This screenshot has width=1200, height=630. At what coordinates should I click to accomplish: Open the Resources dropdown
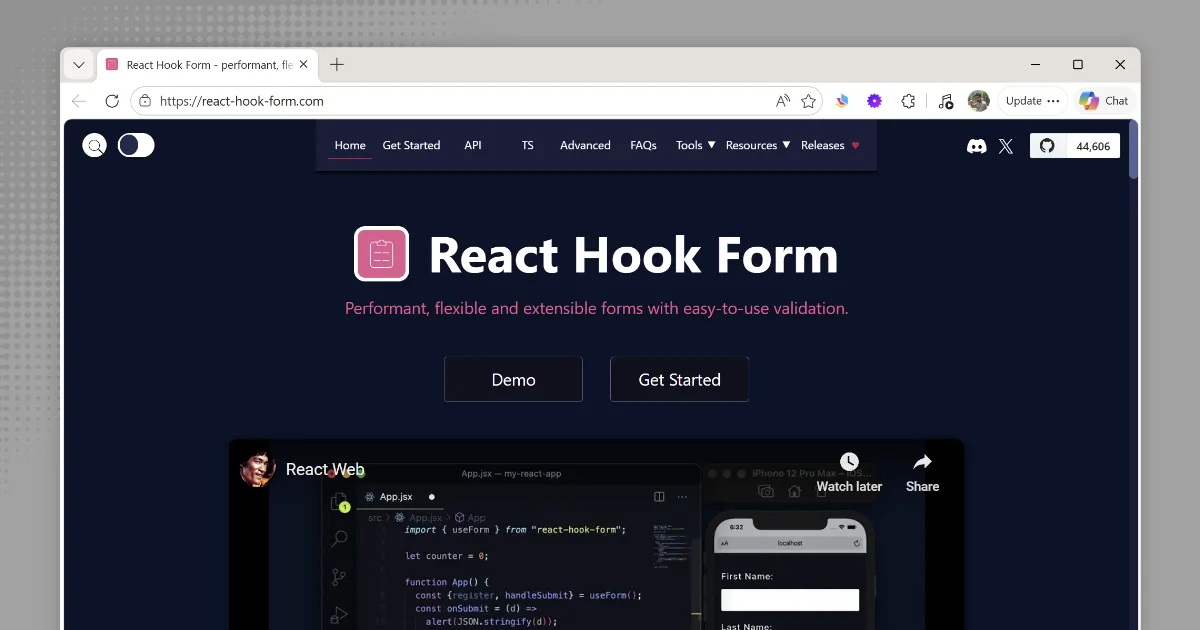[x=752, y=145]
